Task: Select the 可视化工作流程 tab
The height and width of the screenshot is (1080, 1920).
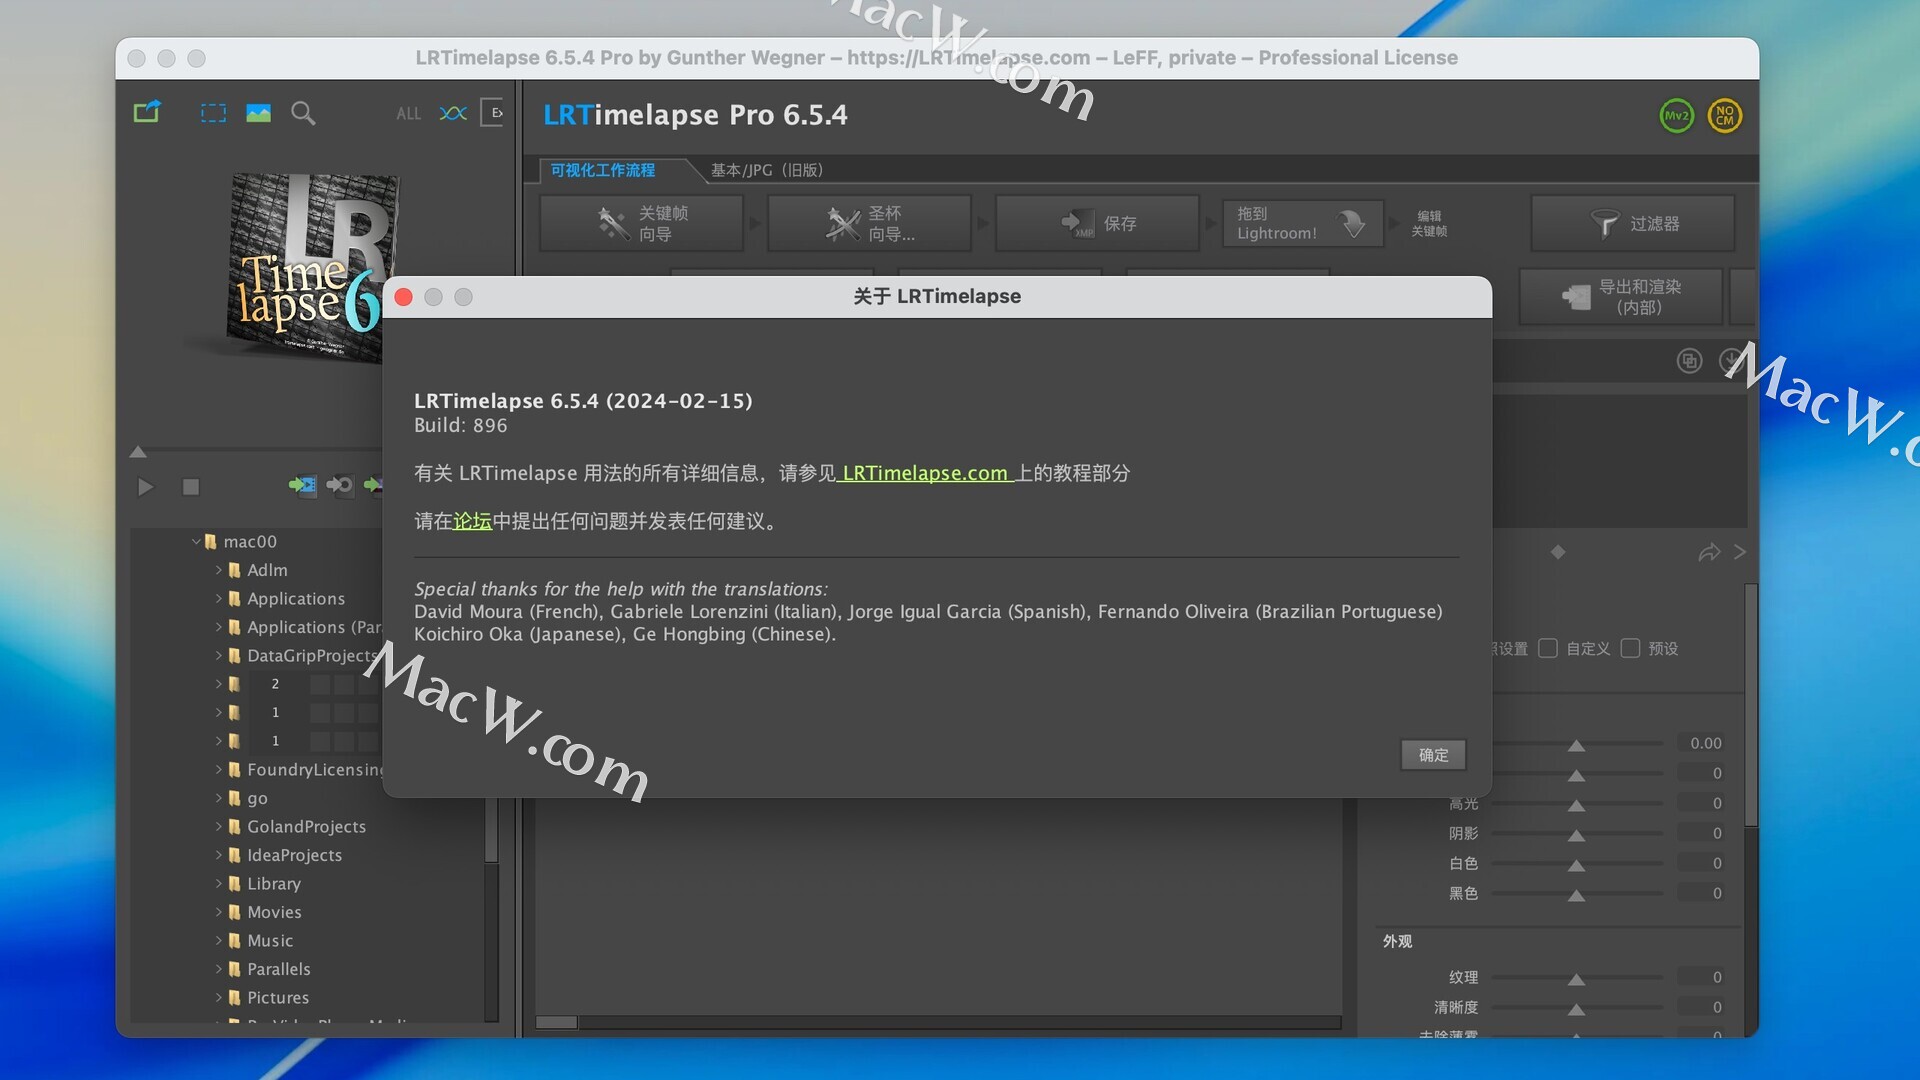Action: [x=603, y=170]
